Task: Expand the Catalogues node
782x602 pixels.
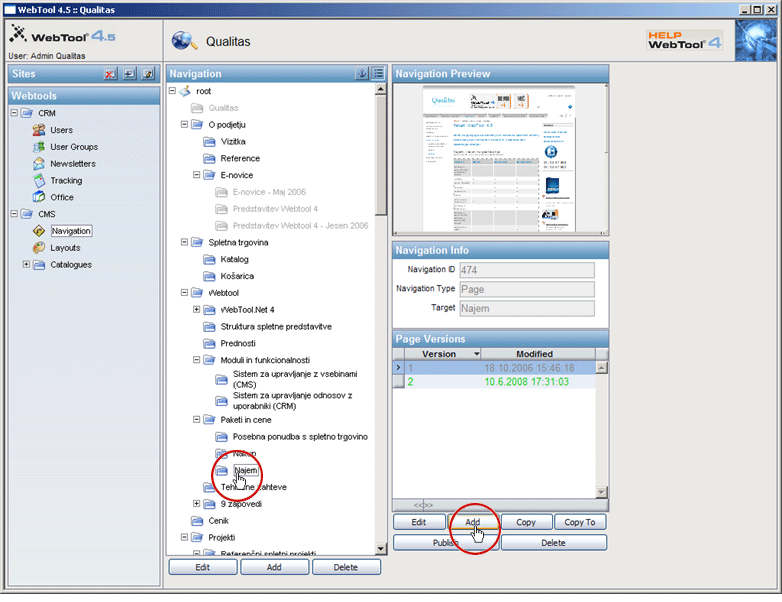Action: click(26, 265)
